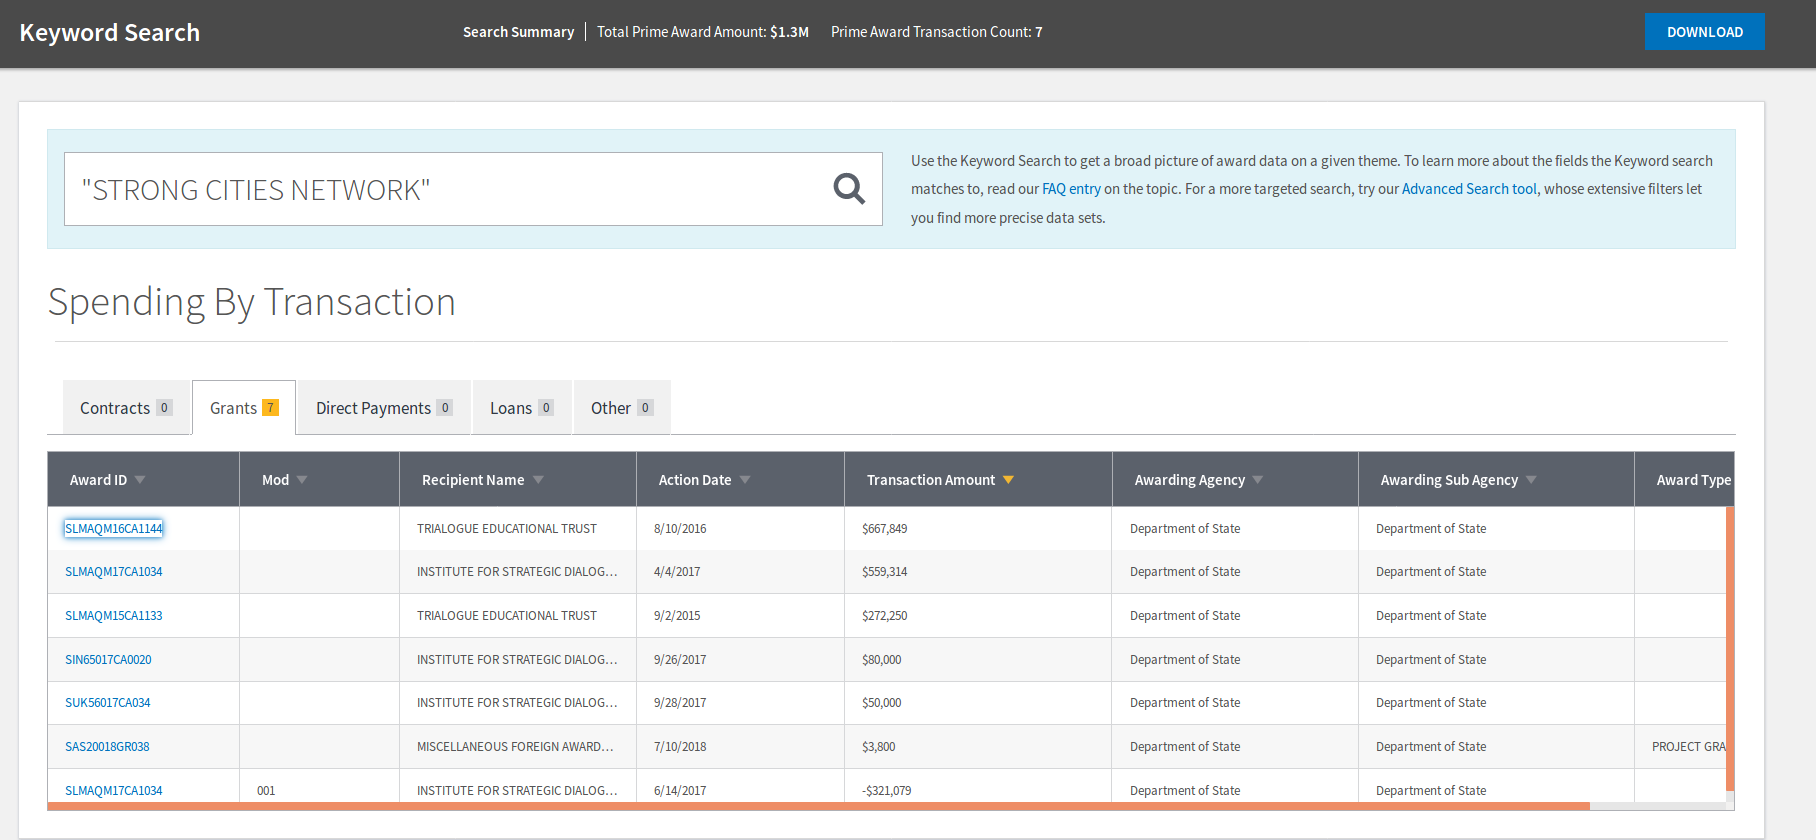Click Total Prime Award Amount summary

[703, 32]
